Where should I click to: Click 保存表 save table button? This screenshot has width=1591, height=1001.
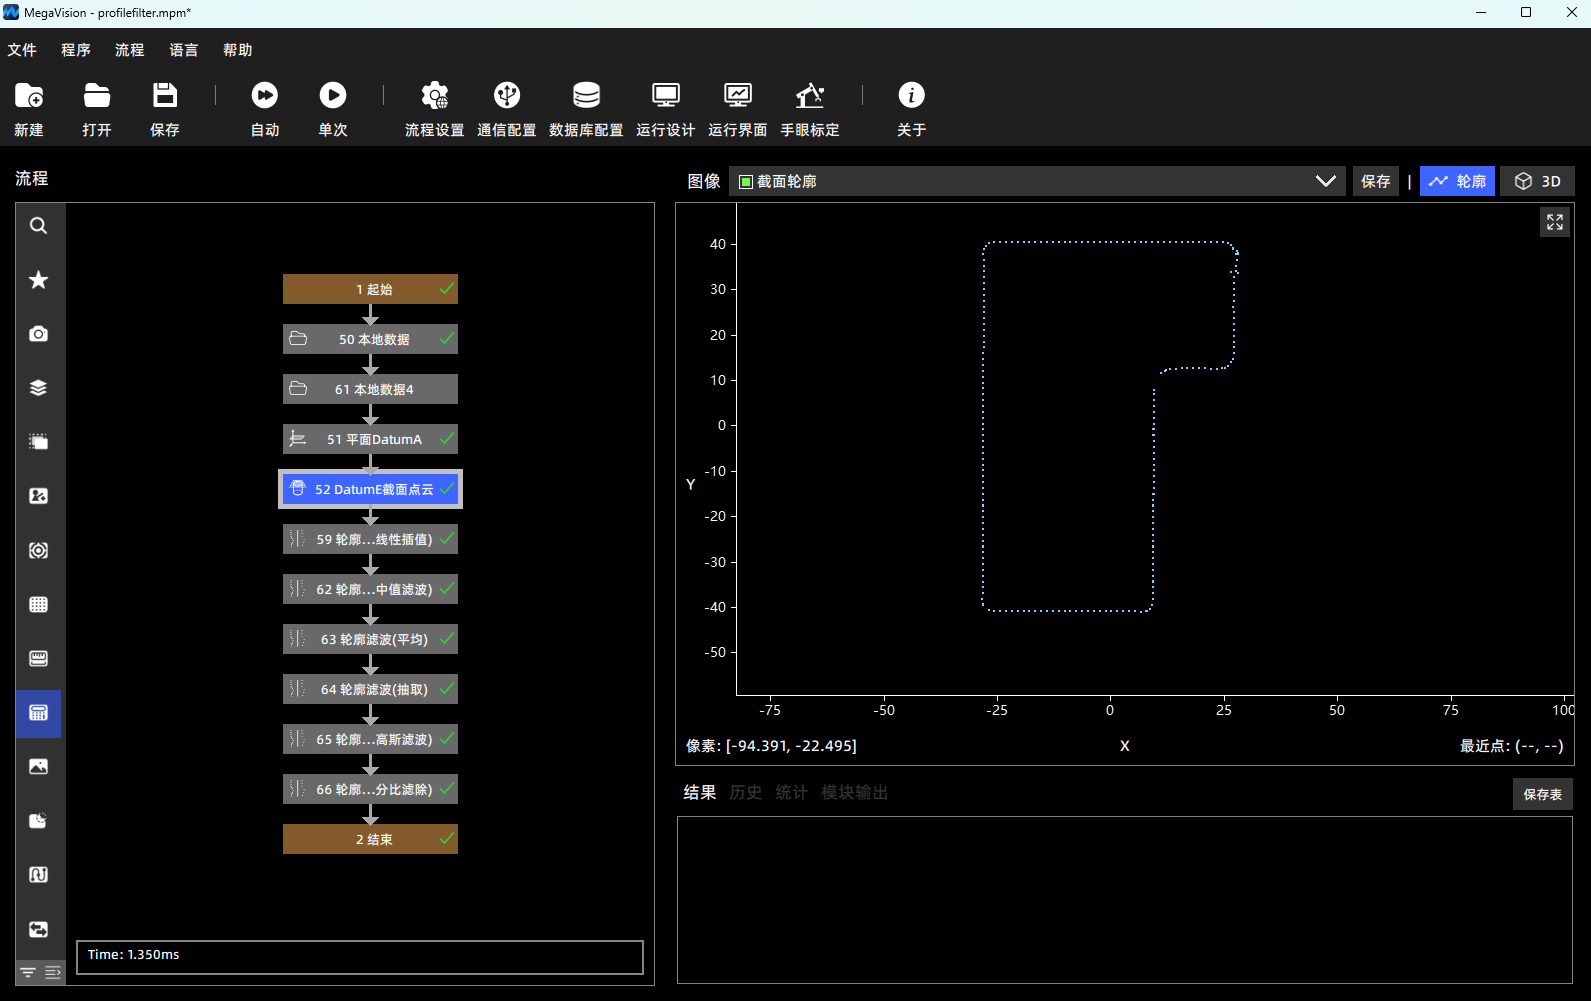[x=1543, y=795]
